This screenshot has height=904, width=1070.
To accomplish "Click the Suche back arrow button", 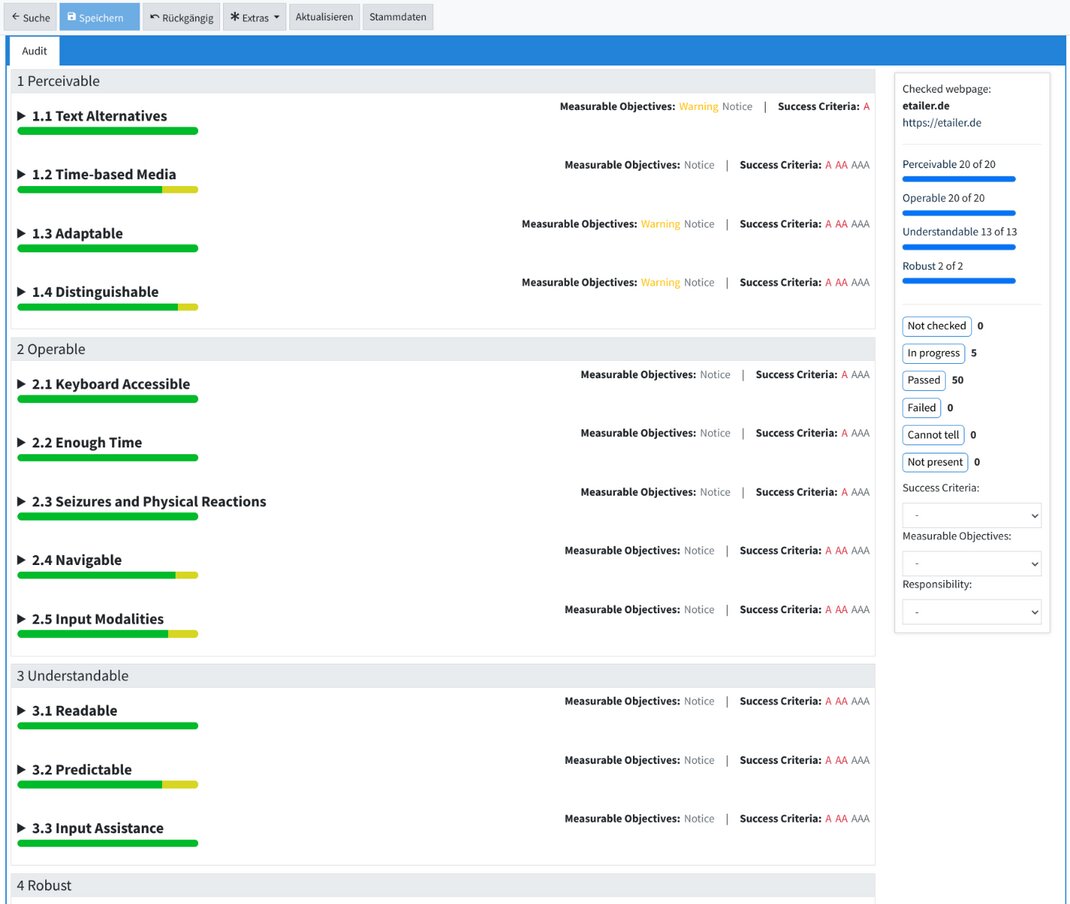I will [x=31, y=17].
